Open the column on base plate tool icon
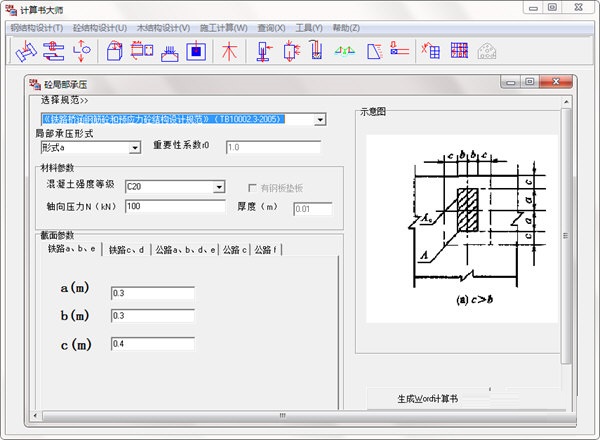This screenshot has height=440, width=600. pos(264,51)
